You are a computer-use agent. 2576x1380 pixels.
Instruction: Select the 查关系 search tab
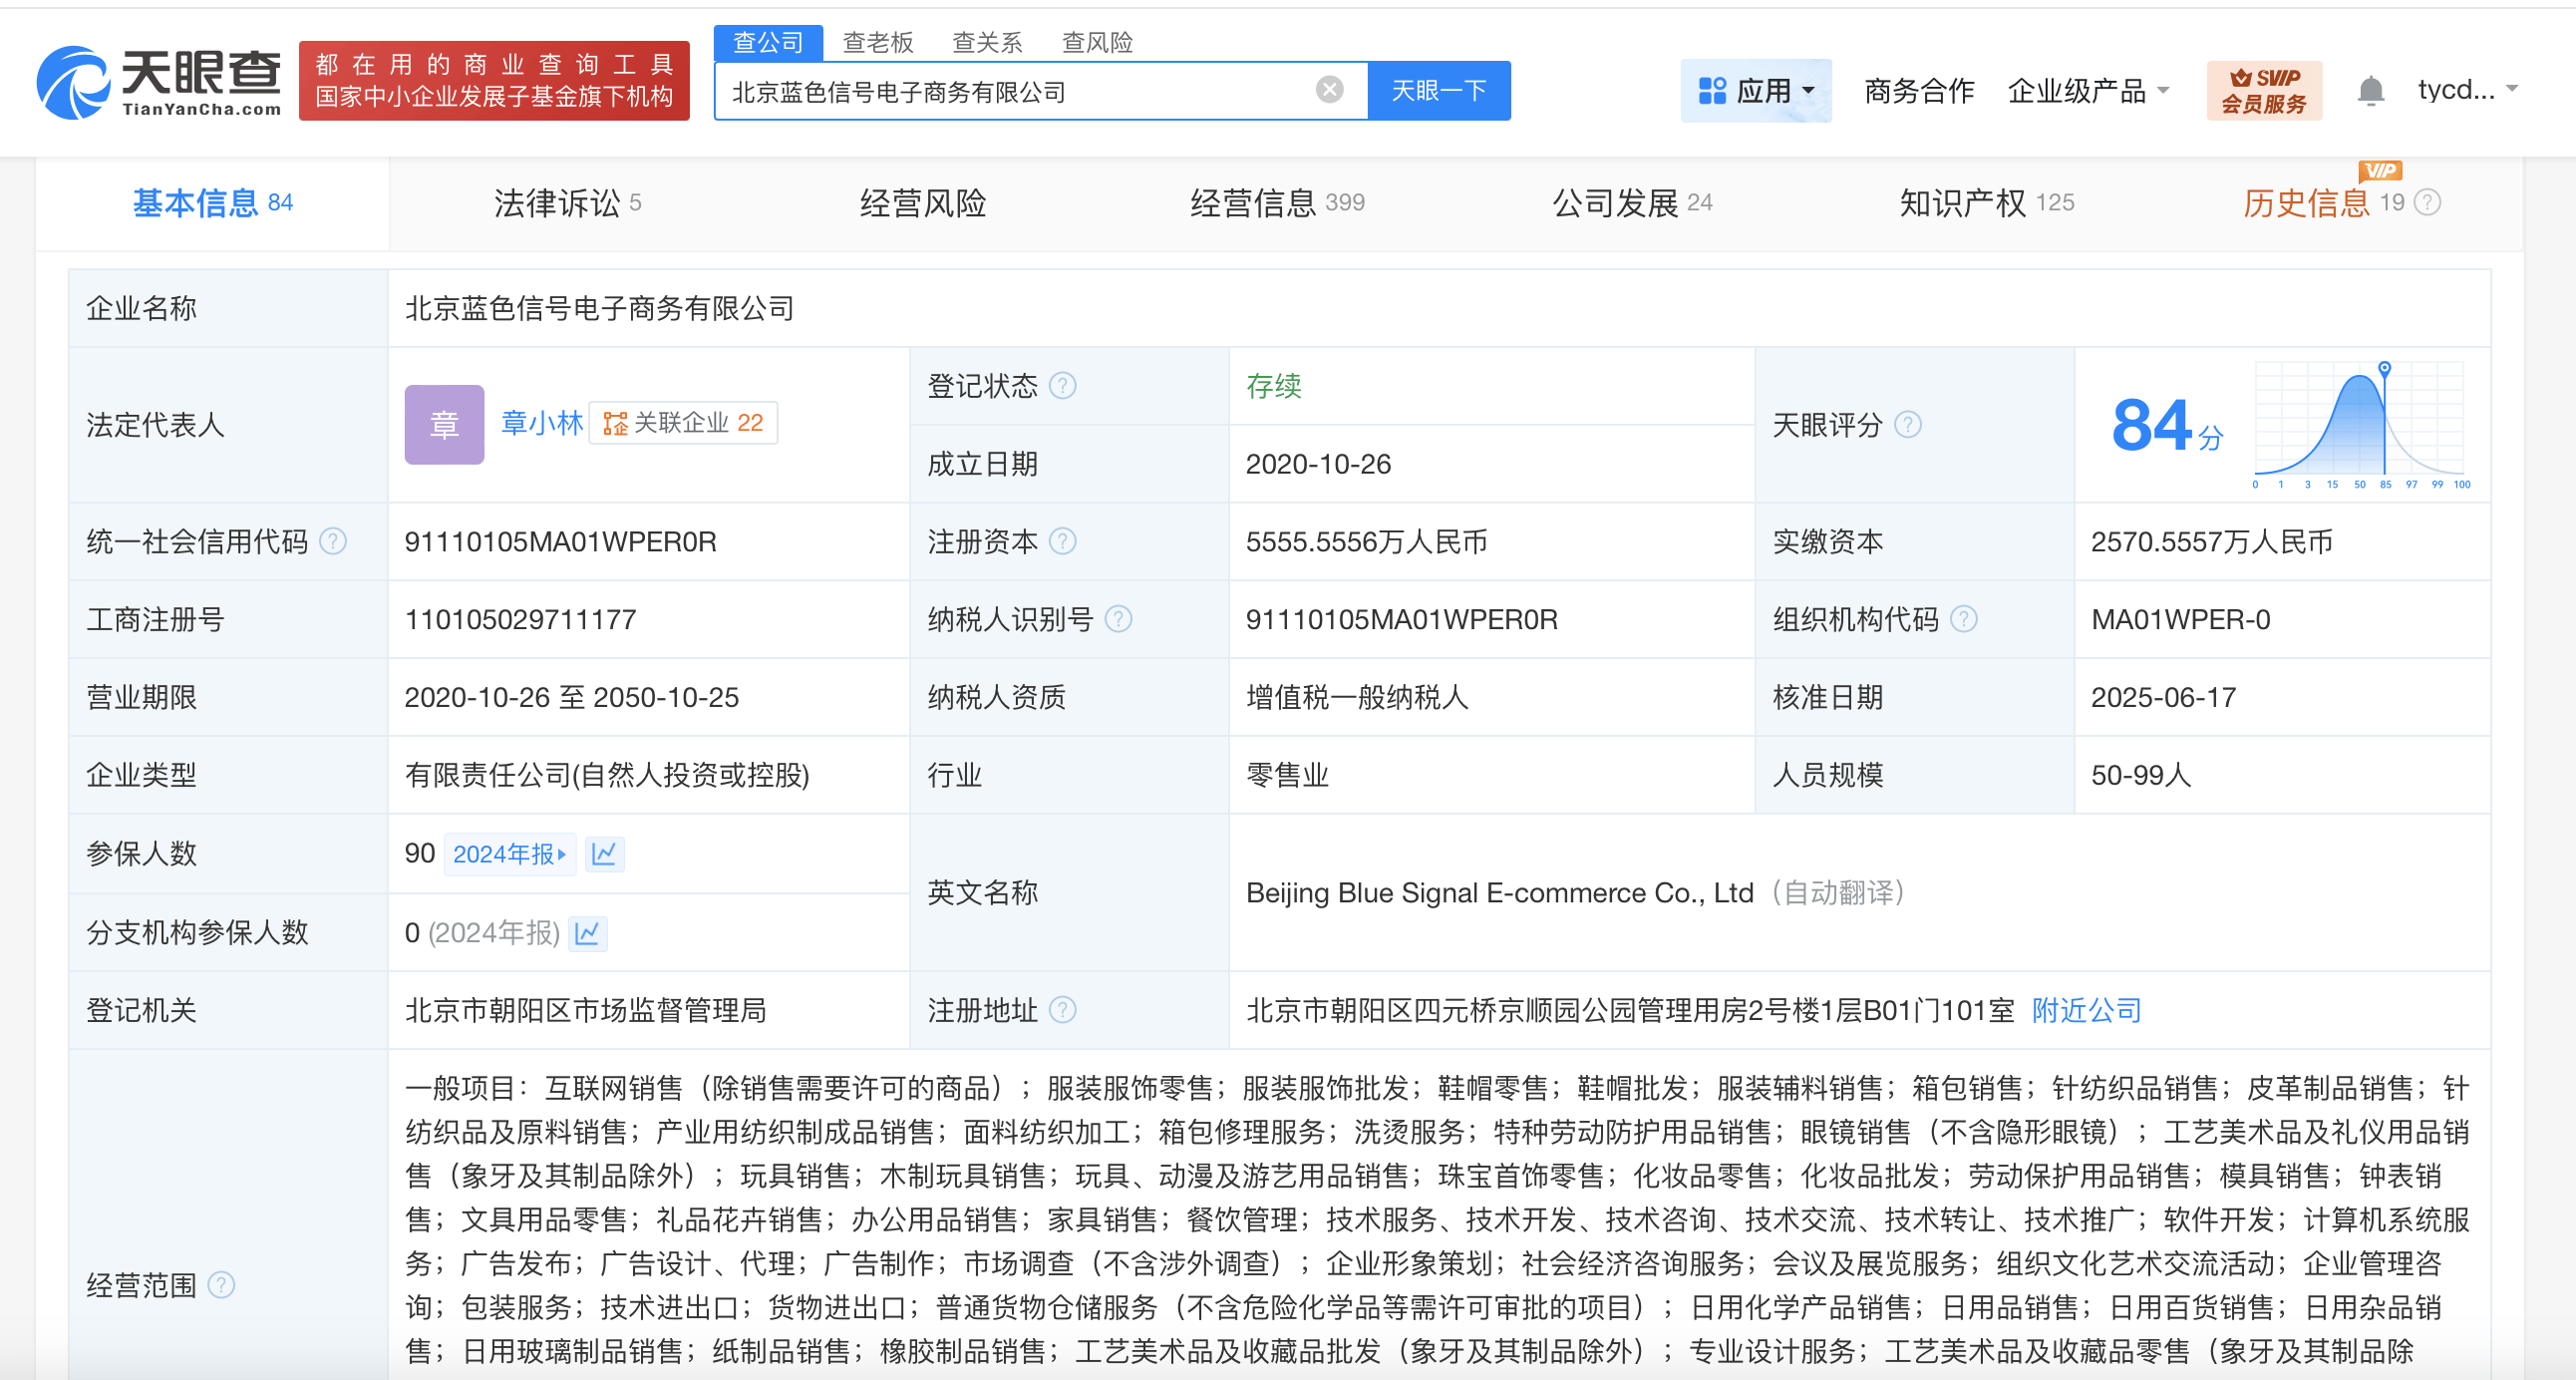pyautogui.click(x=987, y=42)
